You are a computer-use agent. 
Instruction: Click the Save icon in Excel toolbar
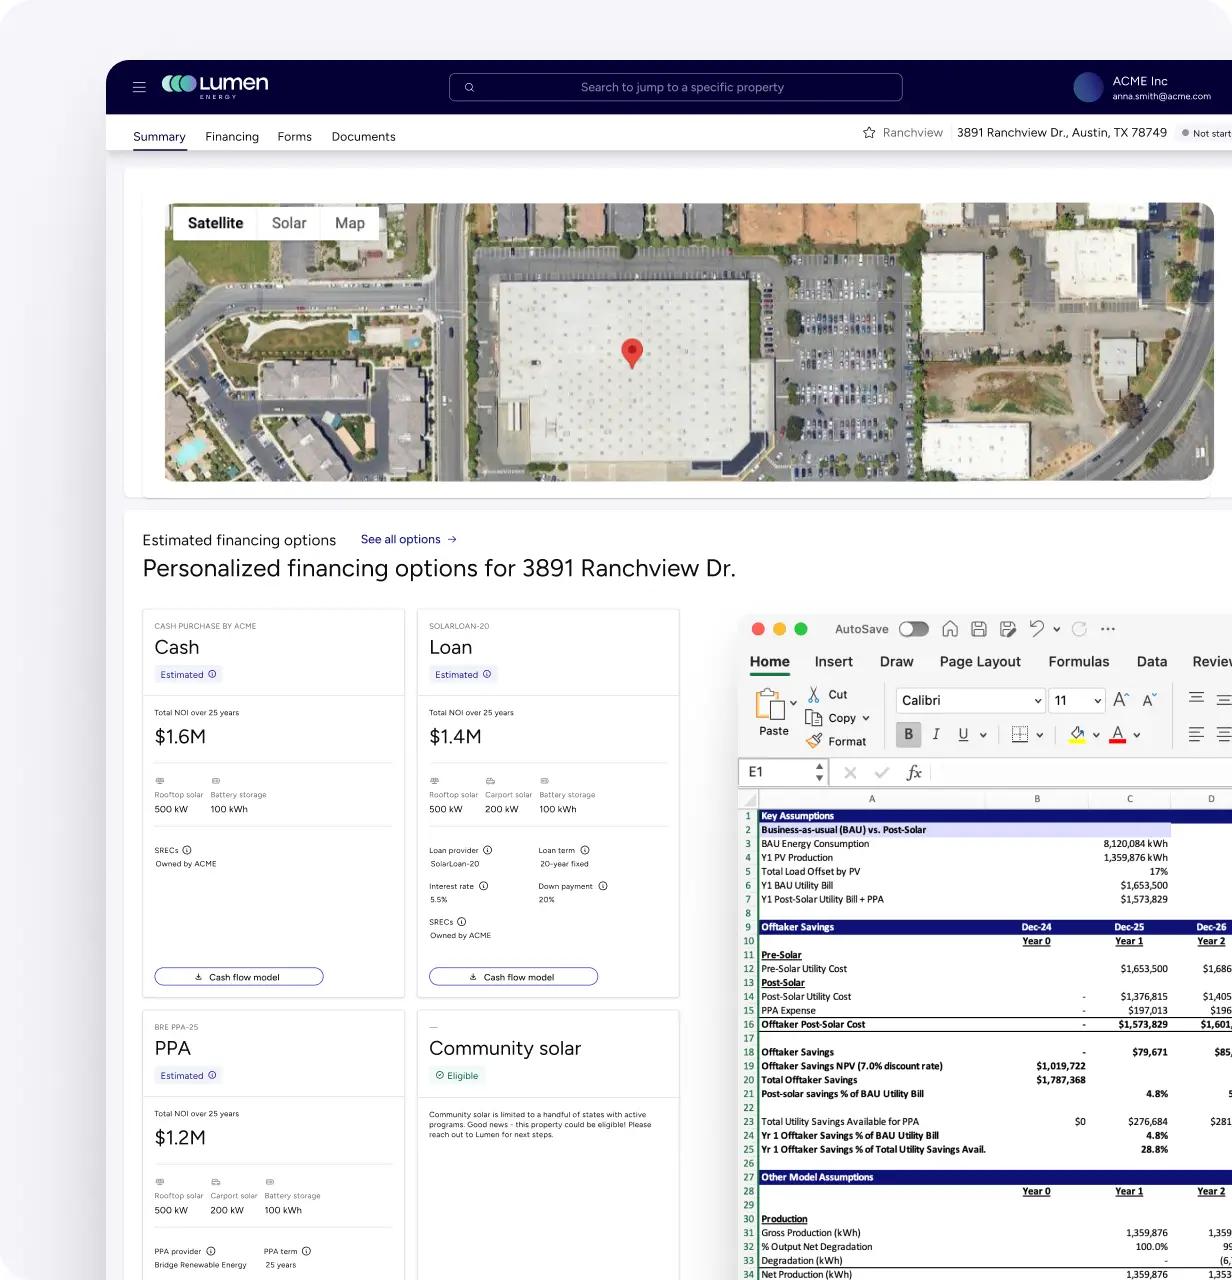[x=979, y=629]
